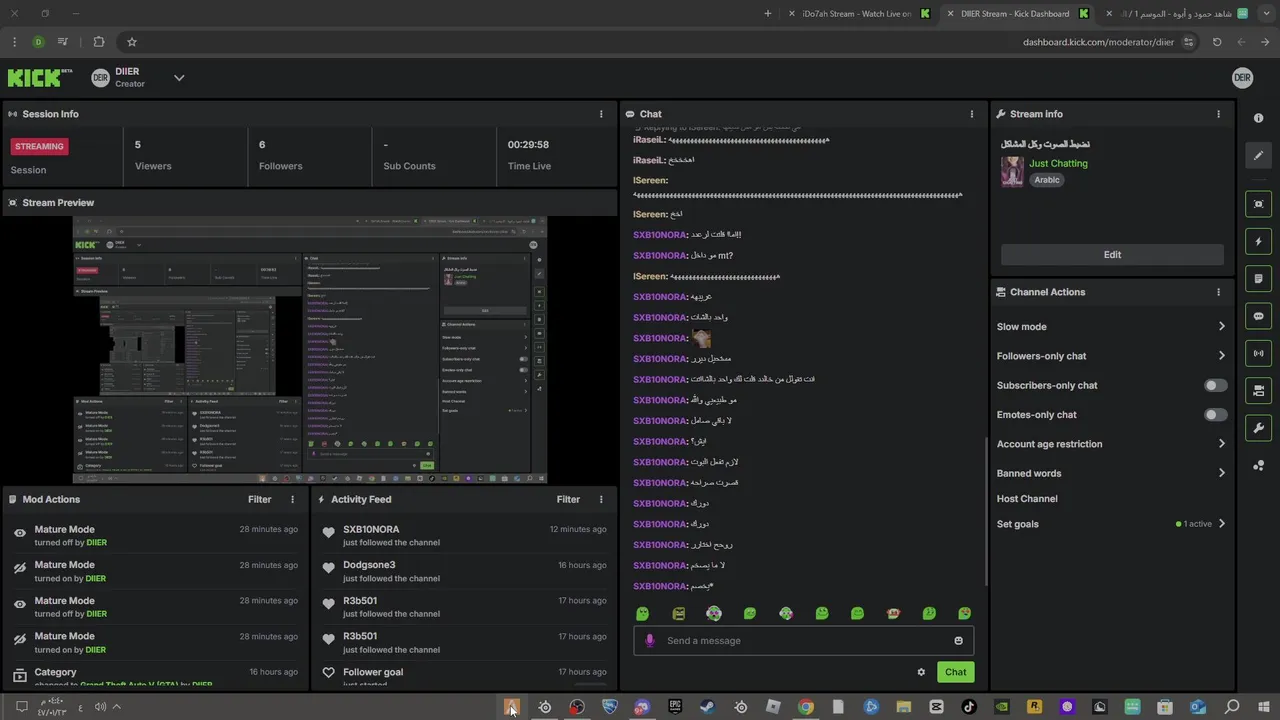Switch to the Arabic-titled browser tab
This screenshot has width=1280, height=720.
point(1178,14)
